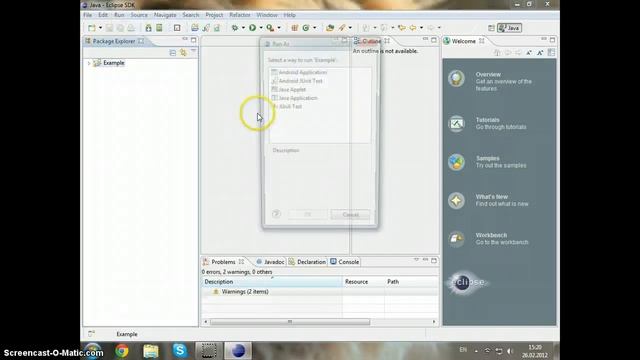Open the Help menu
Image resolution: width=640 pixels, height=360 pixels.
coord(289,15)
